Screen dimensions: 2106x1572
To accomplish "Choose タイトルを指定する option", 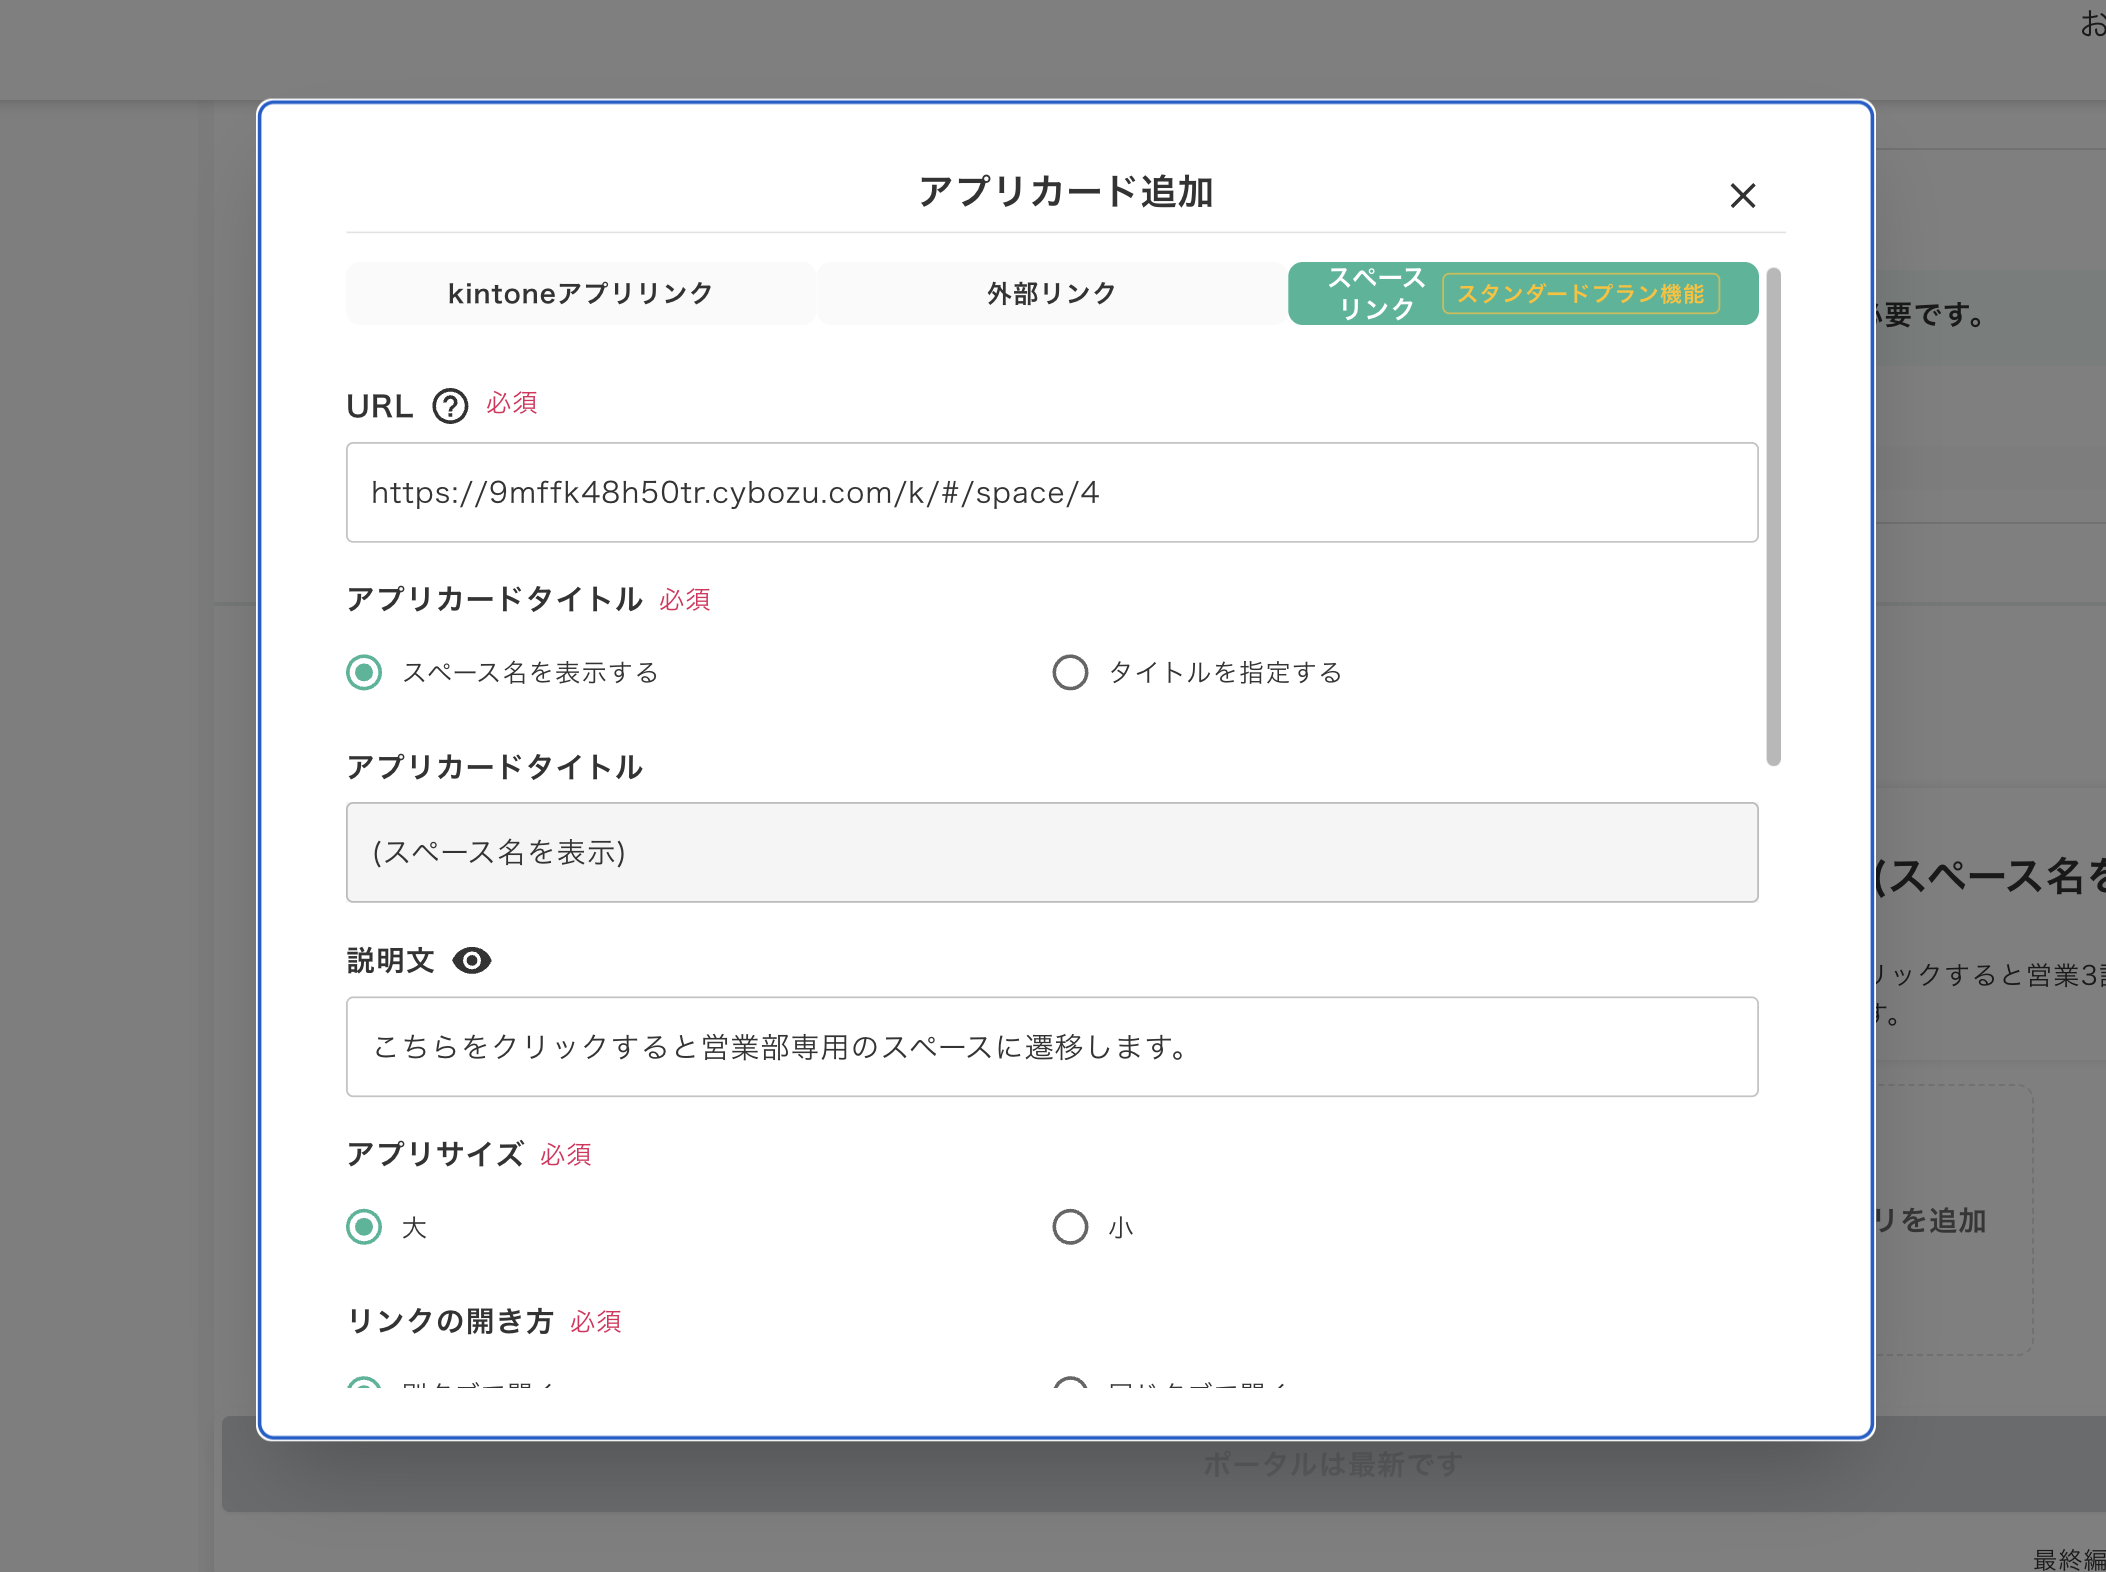I will (x=1070, y=672).
